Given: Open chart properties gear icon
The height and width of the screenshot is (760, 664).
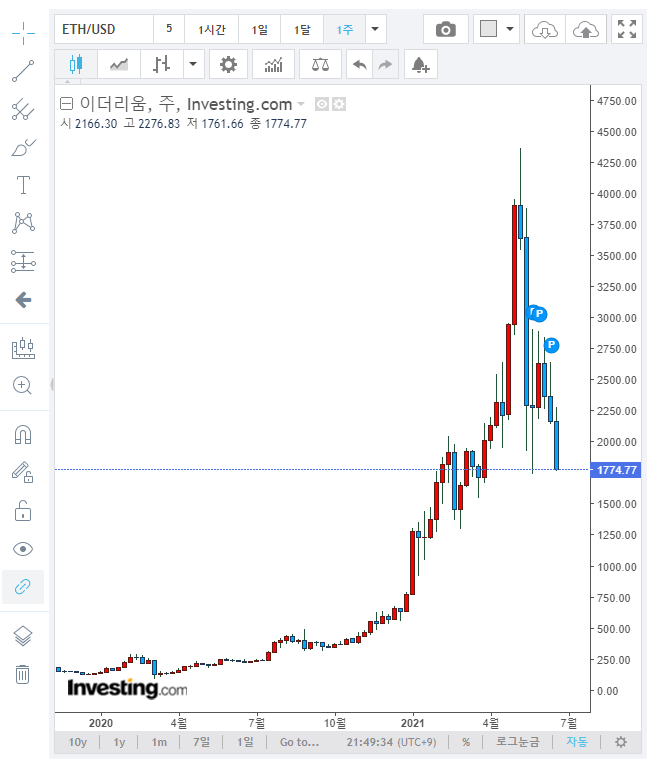Looking at the screenshot, I should coord(228,64).
